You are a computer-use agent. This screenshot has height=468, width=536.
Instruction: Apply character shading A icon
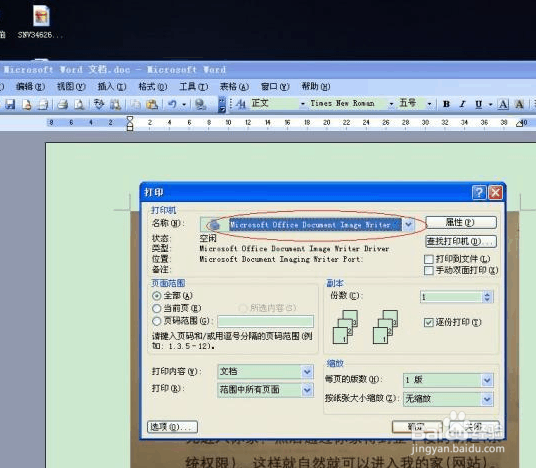click(x=519, y=104)
